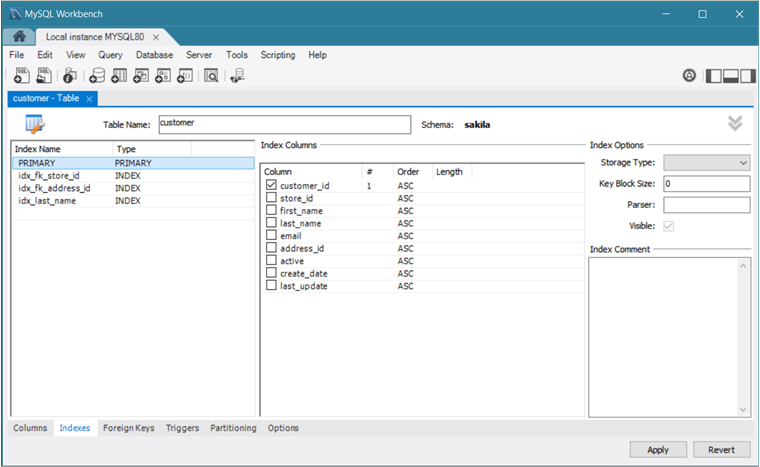The width and height of the screenshot is (760, 467).
Task: Switch to the Foreign Keys tab
Action: click(128, 428)
